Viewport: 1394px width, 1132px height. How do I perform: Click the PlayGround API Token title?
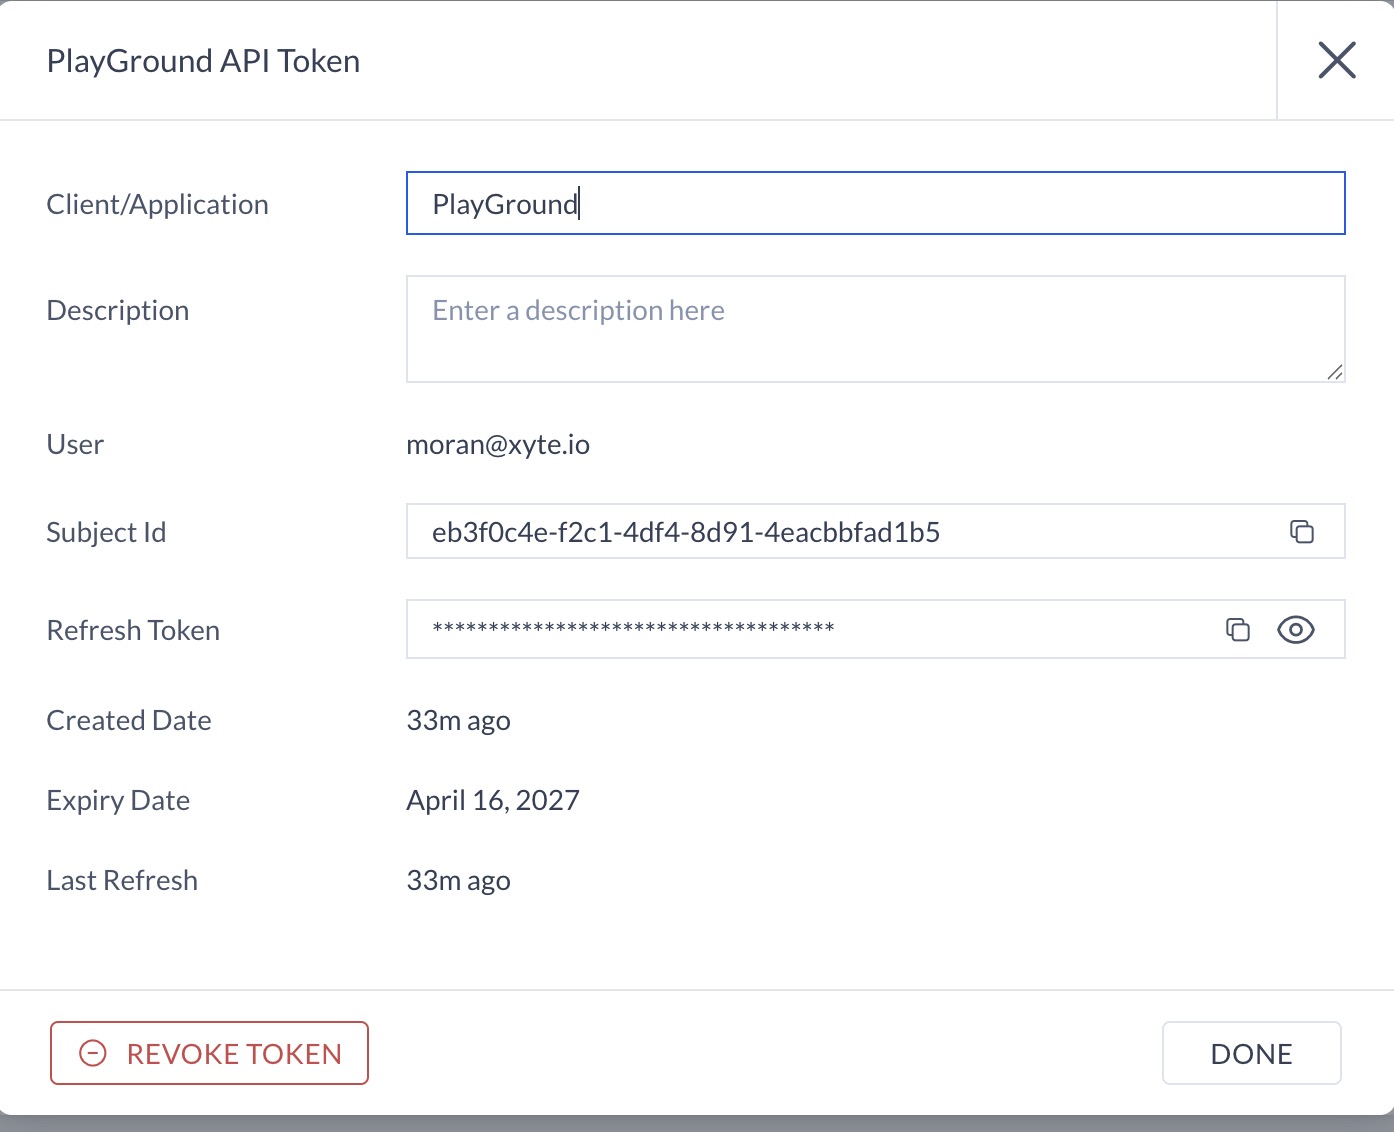tap(203, 61)
